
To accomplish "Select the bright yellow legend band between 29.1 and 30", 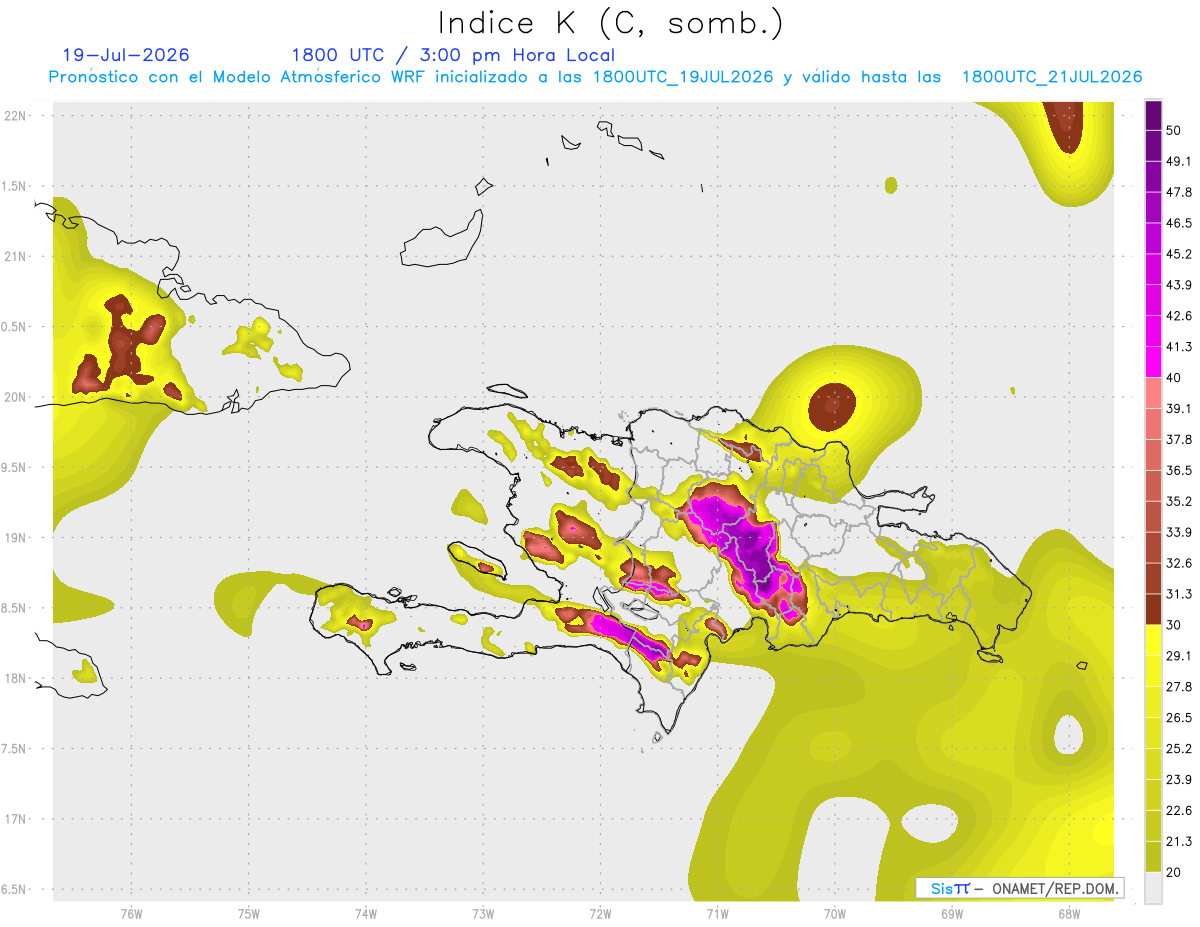I will 1153,640.
